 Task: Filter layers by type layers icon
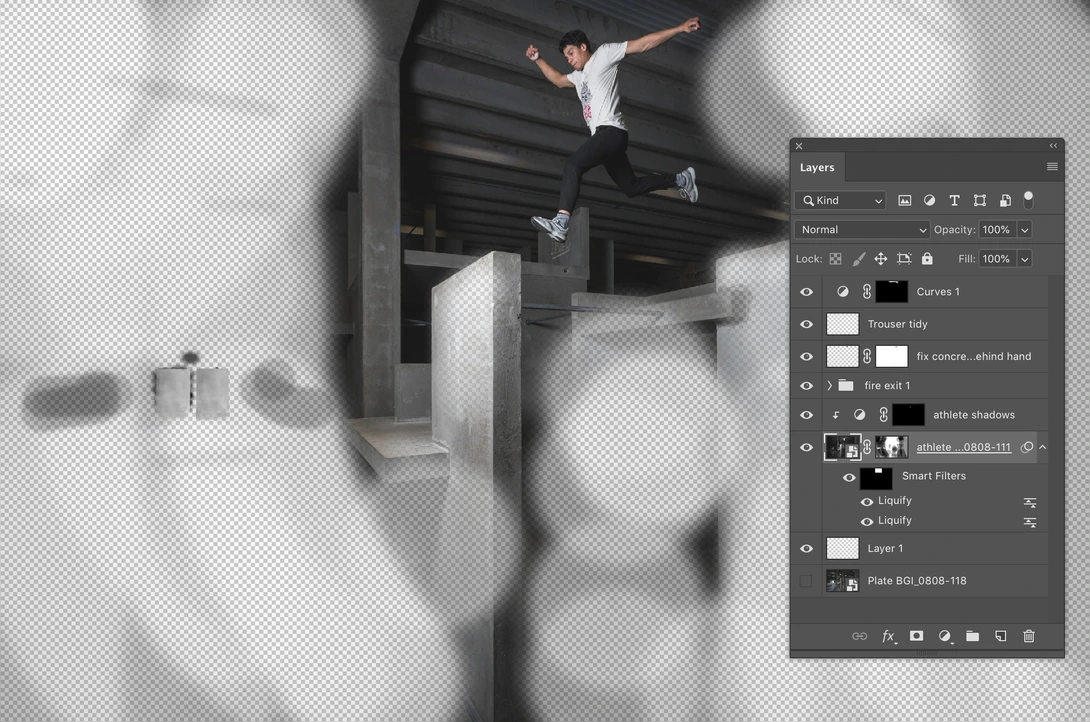click(954, 200)
